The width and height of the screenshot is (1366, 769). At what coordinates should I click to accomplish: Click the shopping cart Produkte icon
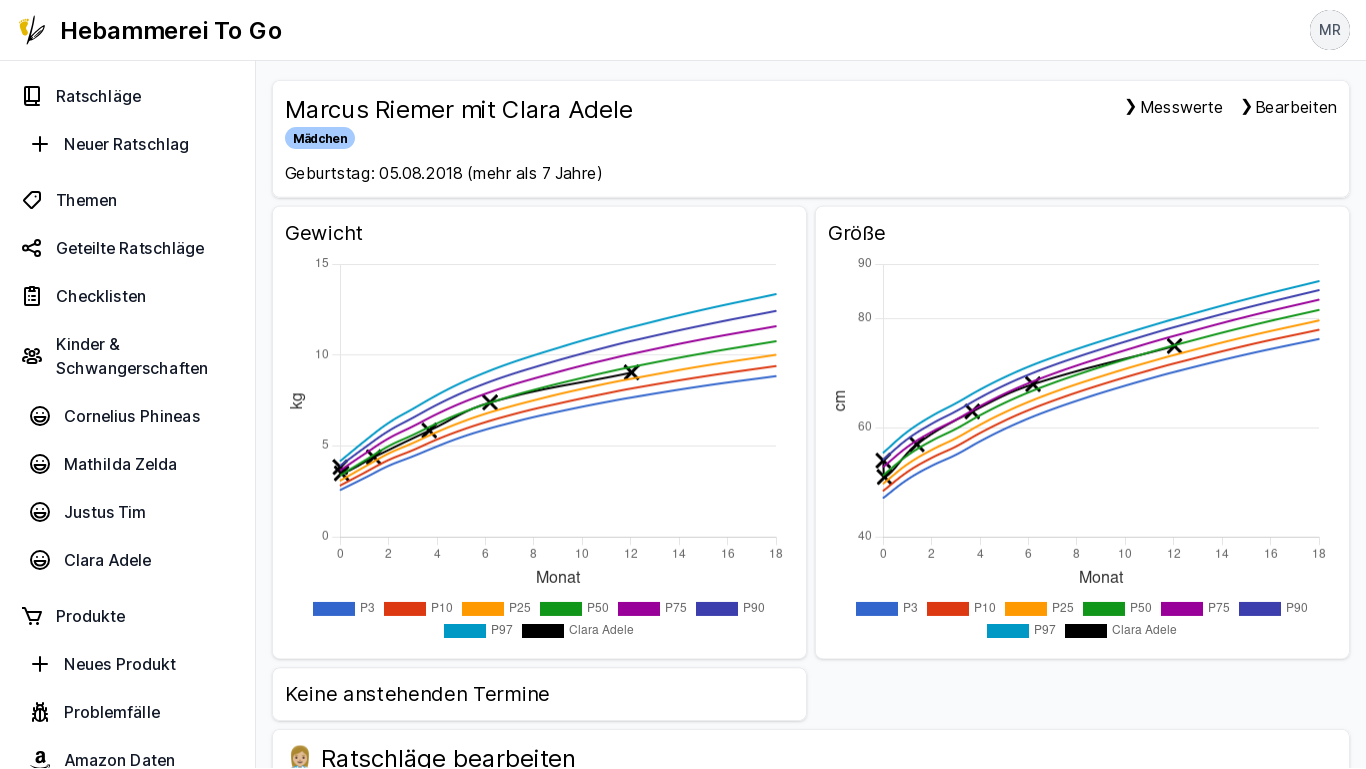32,616
